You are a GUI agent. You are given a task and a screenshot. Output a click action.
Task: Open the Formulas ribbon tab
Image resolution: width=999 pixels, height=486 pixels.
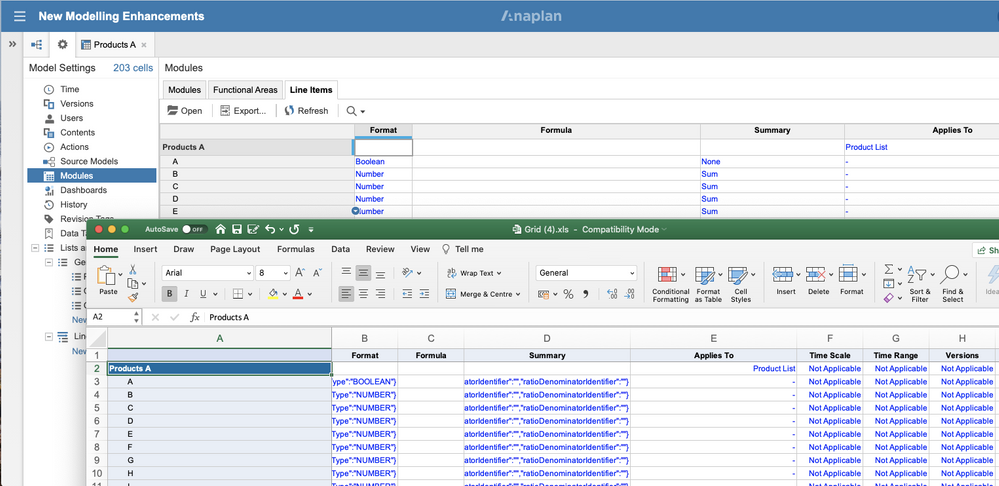(x=296, y=249)
